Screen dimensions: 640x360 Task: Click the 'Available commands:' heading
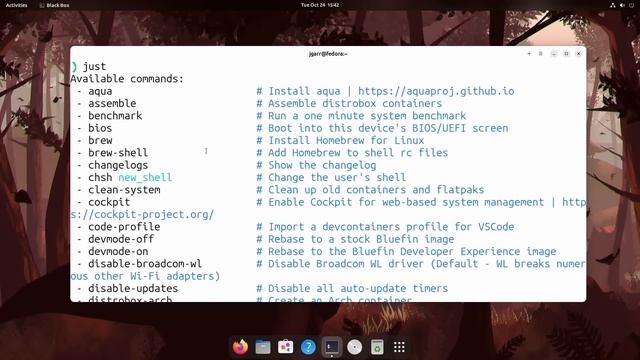[127, 78]
